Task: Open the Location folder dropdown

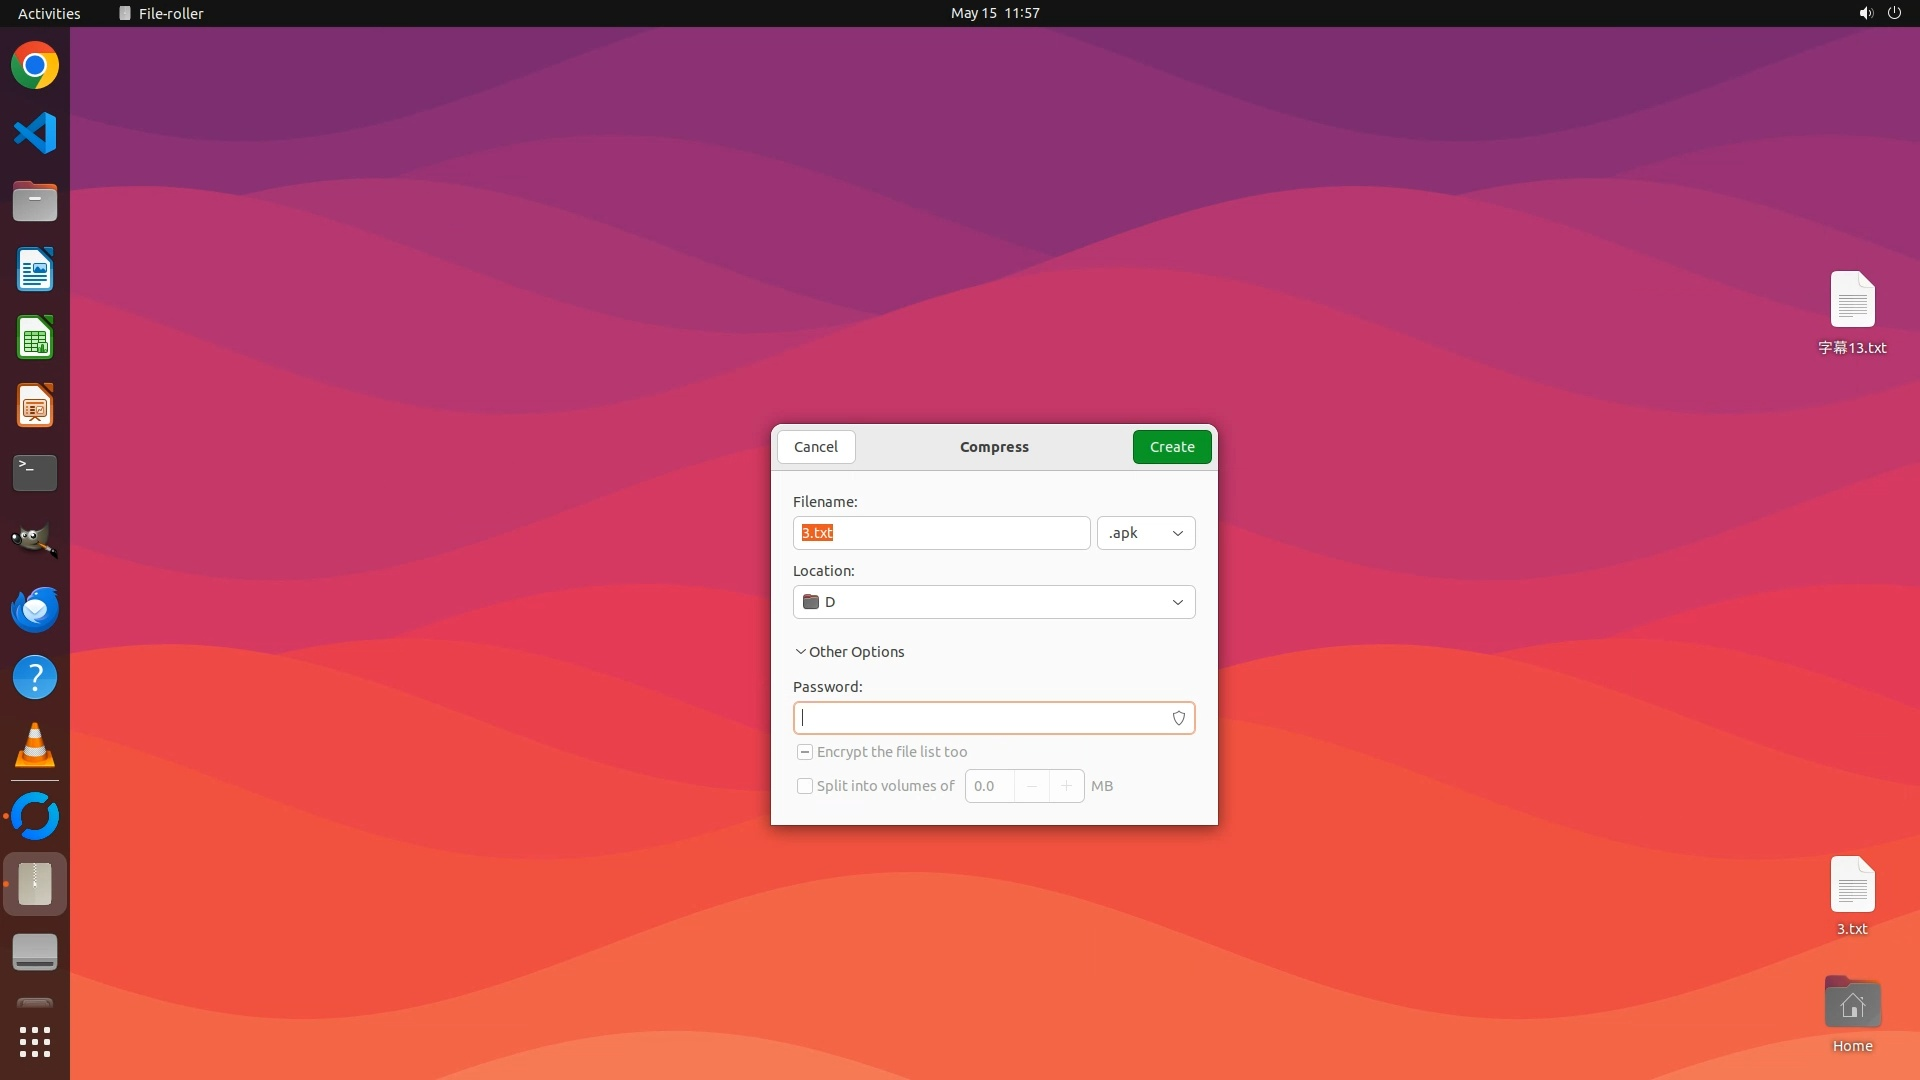Action: [993, 602]
